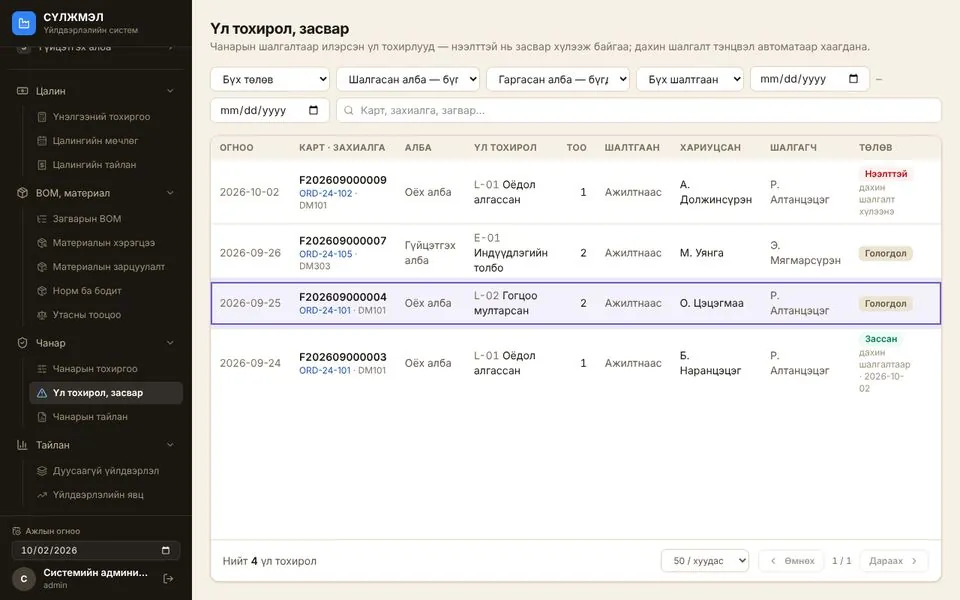Open the Гаргасан алба filter dropdown
The height and width of the screenshot is (600, 960).
click(558, 79)
